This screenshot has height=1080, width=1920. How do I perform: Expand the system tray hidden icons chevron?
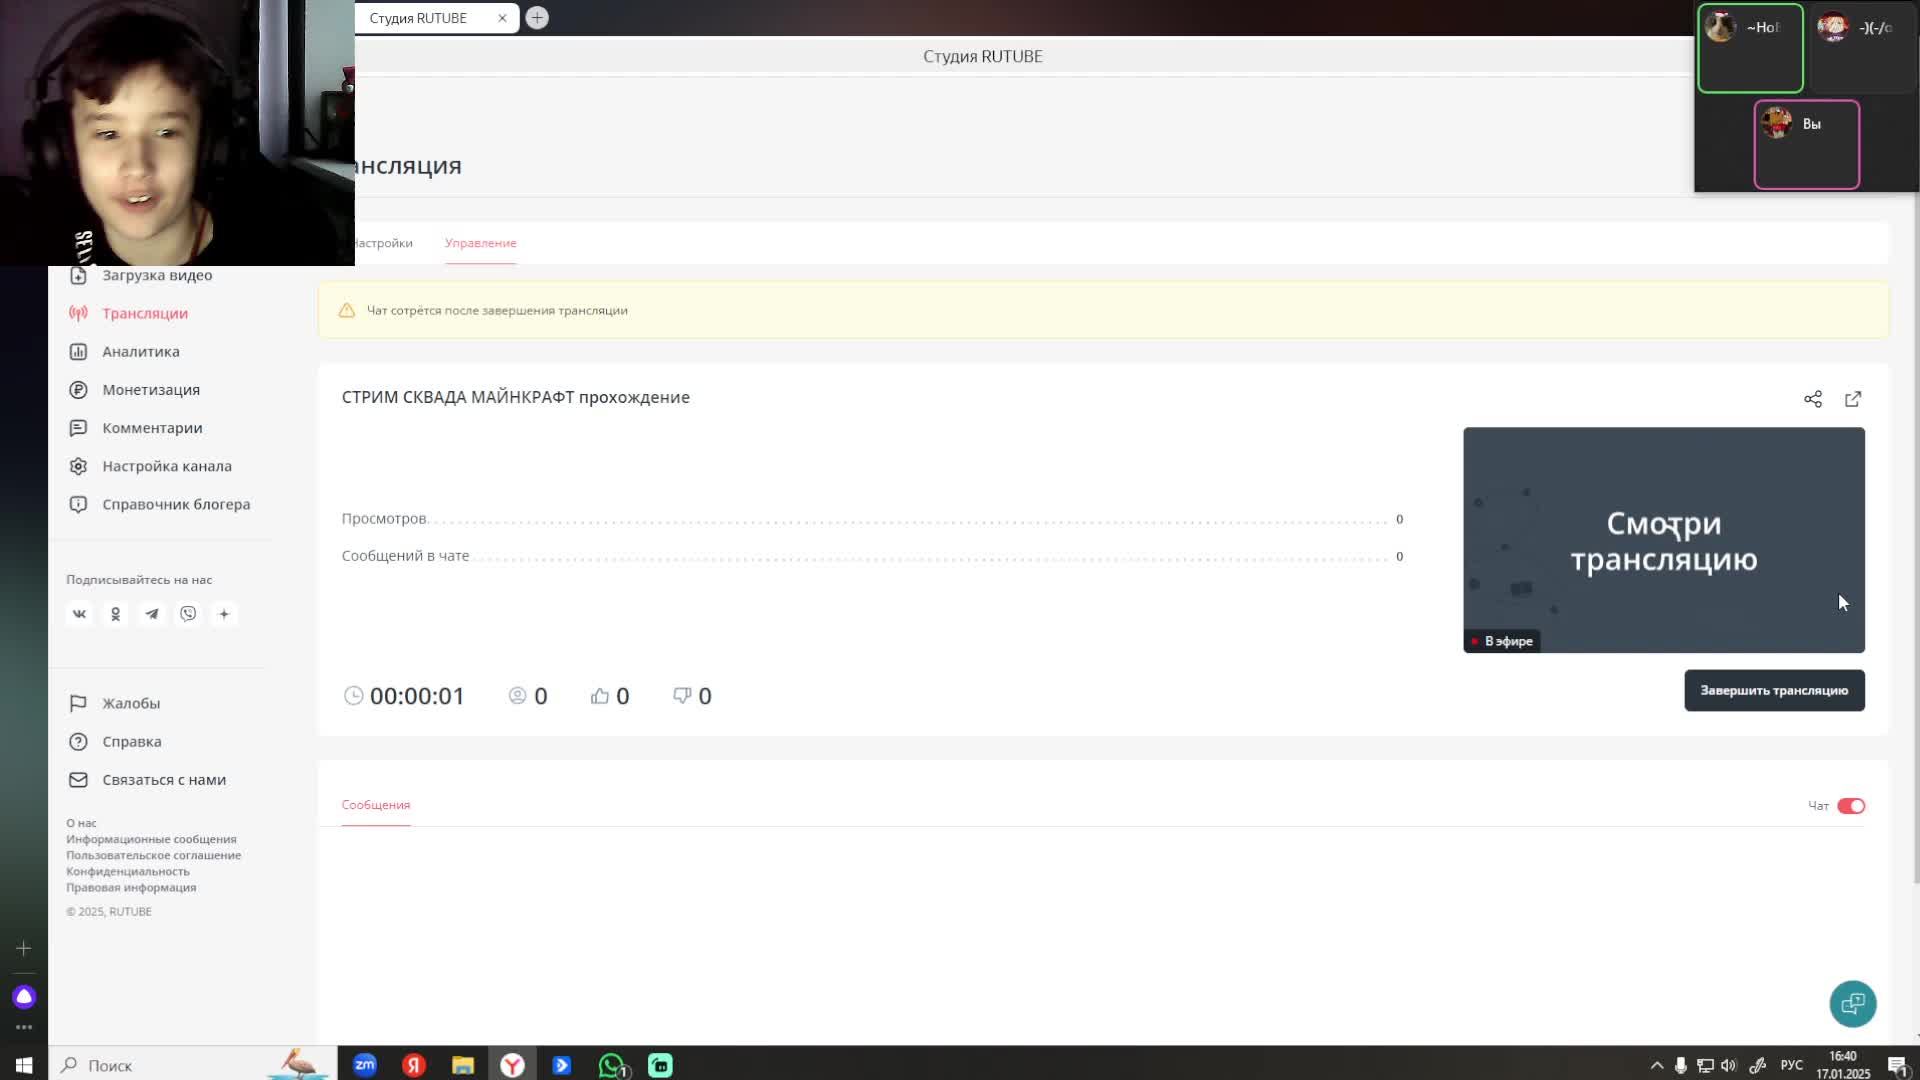(x=1656, y=1065)
